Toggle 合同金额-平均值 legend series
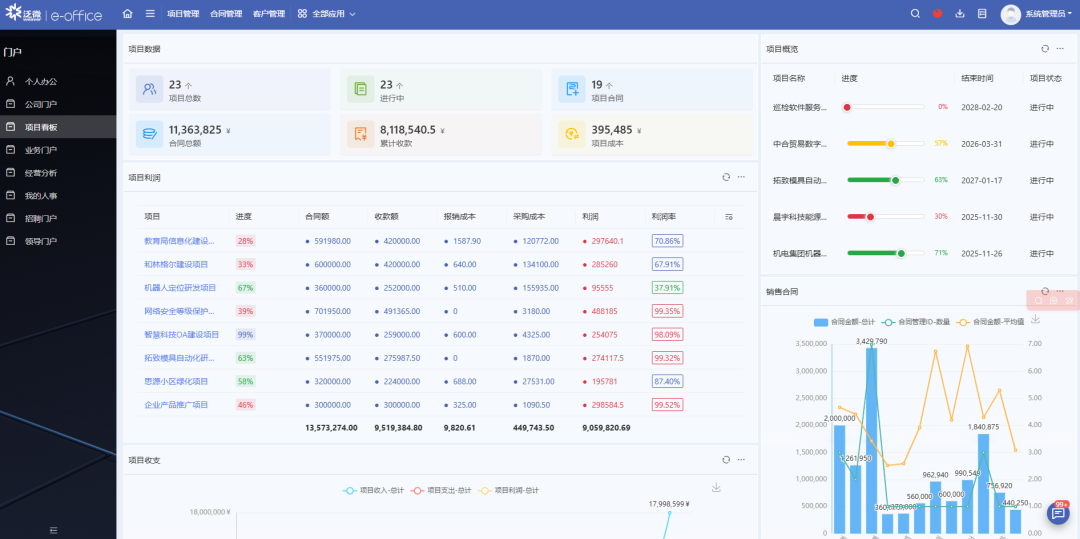 (x=991, y=322)
